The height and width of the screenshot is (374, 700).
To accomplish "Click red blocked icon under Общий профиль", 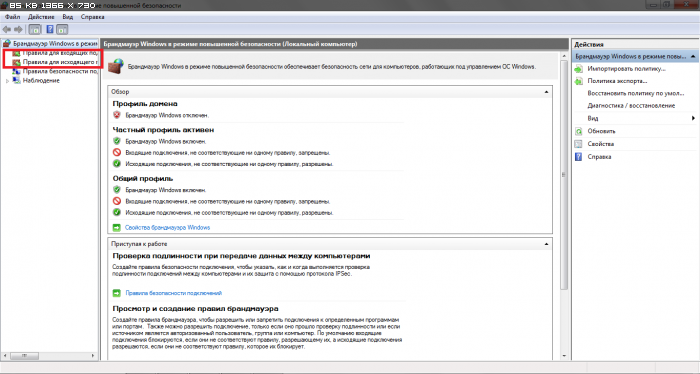I will pyautogui.click(x=117, y=201).
